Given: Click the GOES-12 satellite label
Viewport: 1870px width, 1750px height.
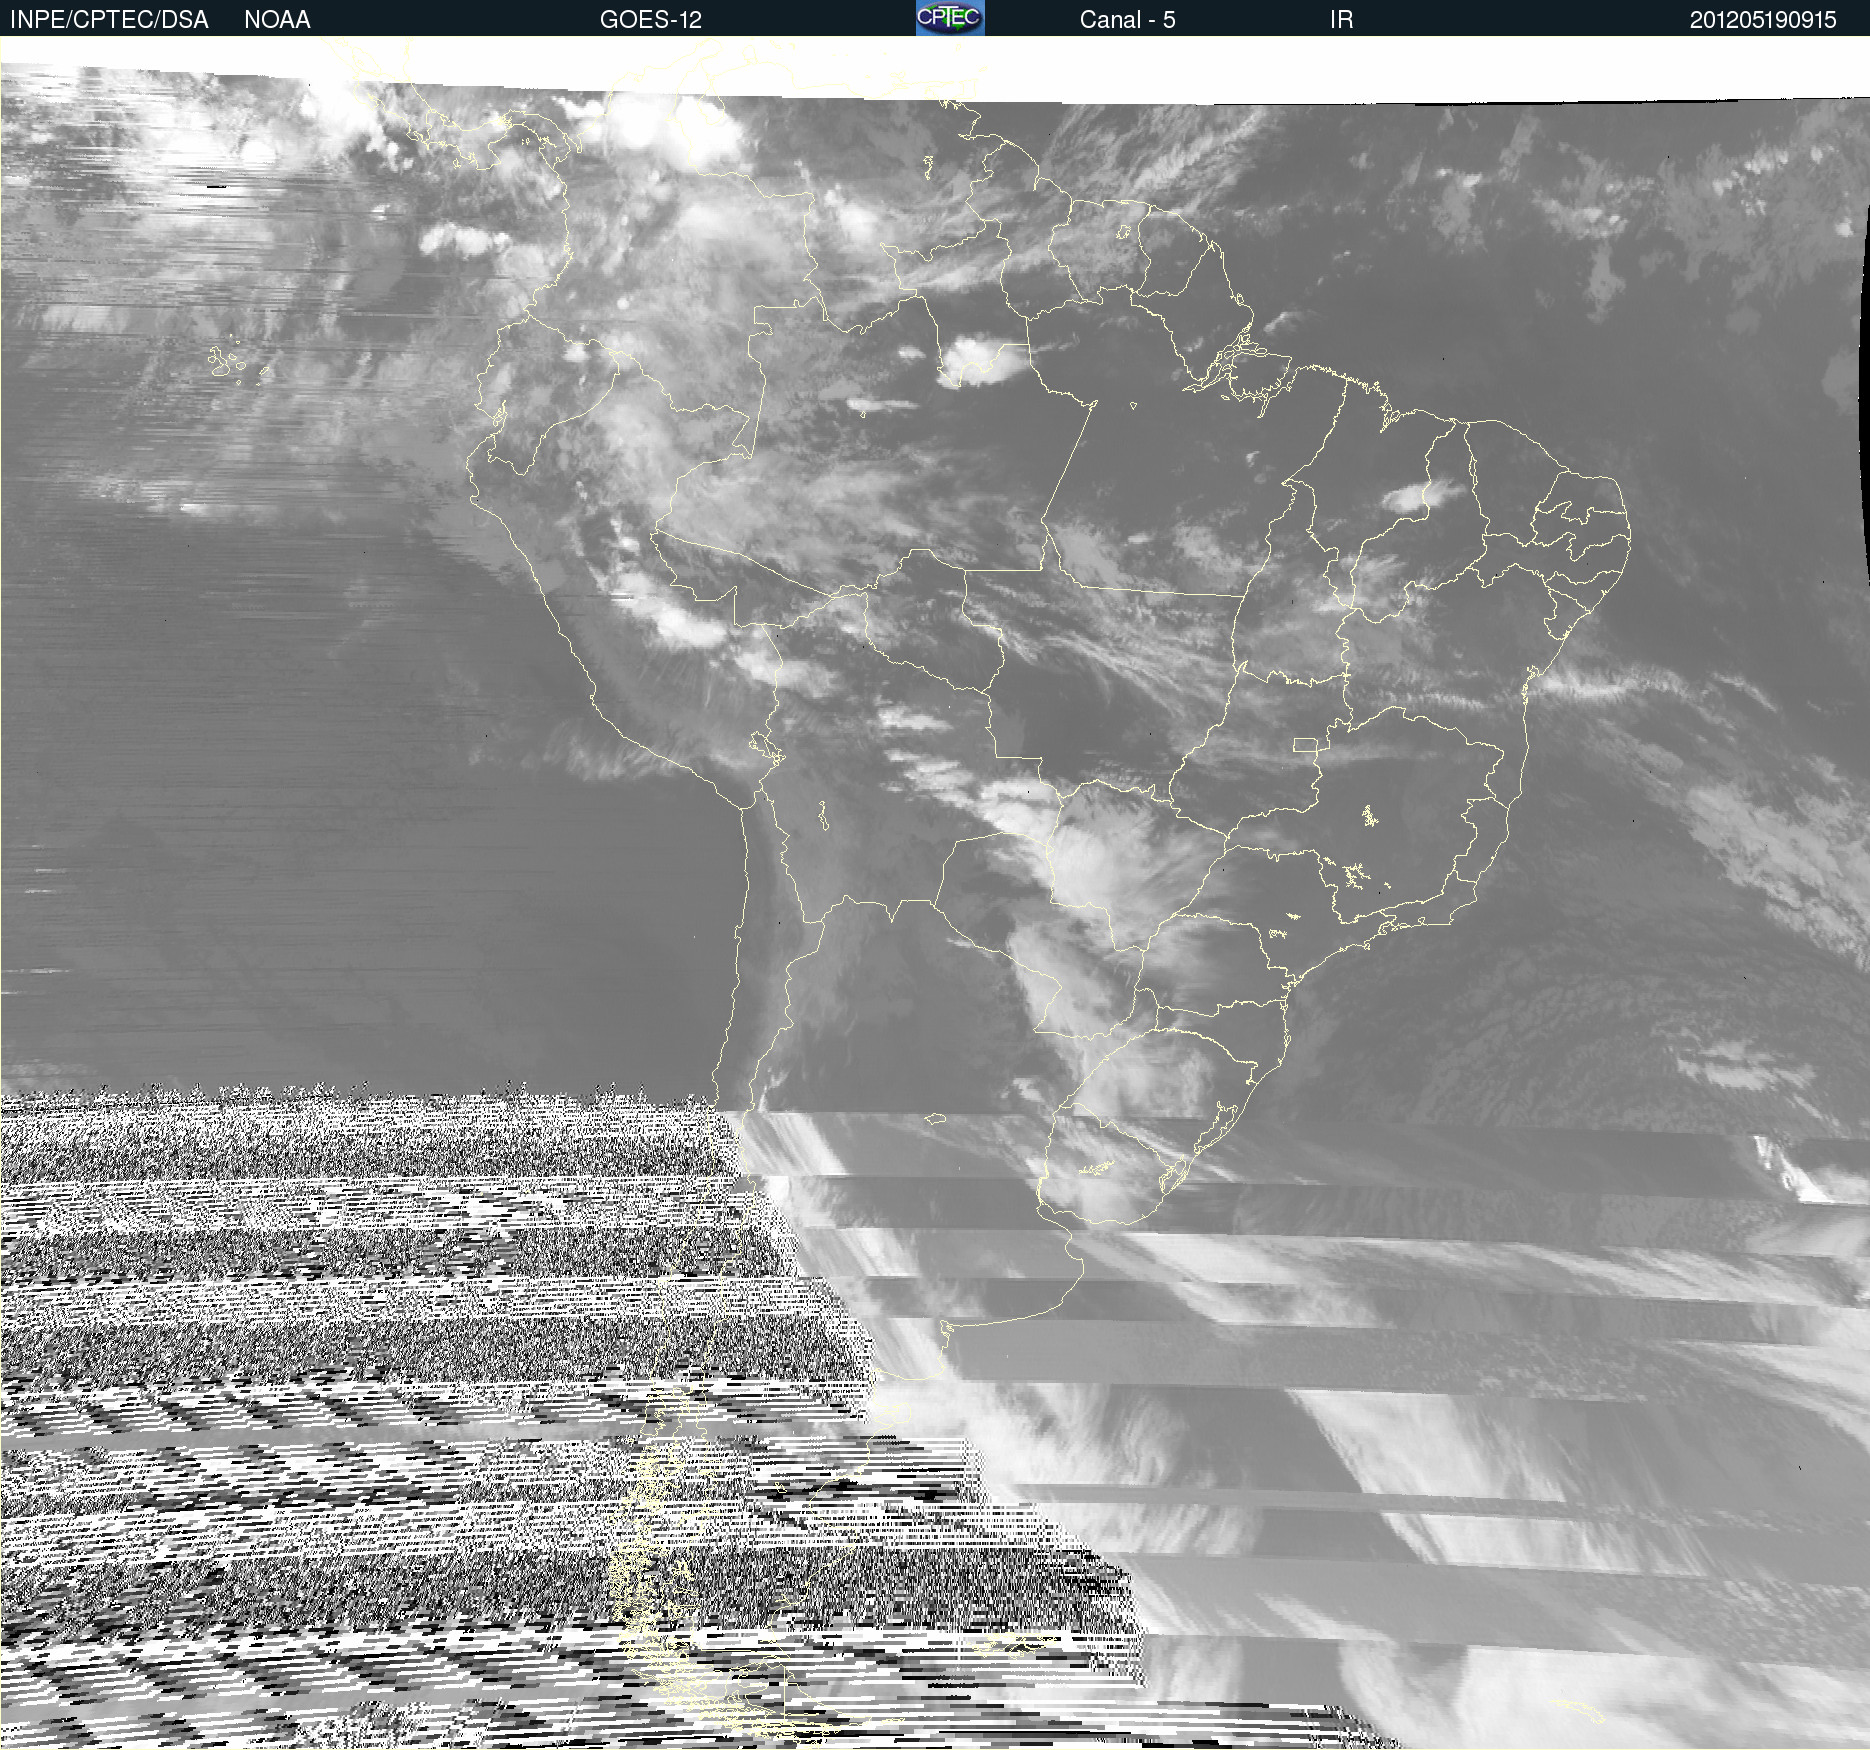Looking at the screenshot, I should coord(651,19).
